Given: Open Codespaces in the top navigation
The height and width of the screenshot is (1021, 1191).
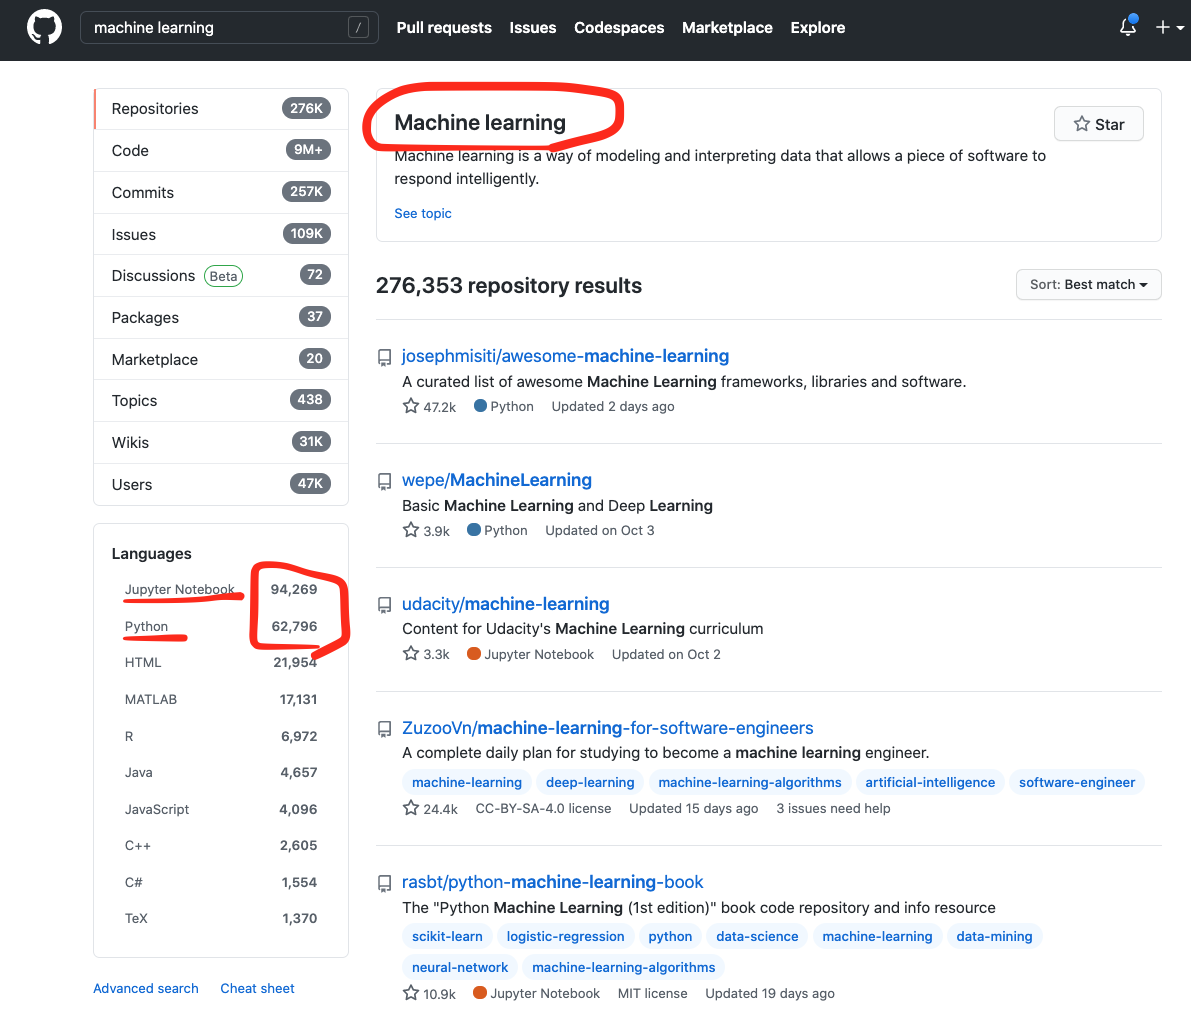Looking at the screenshot, I should pyautogui.click(x=619, y=27).
